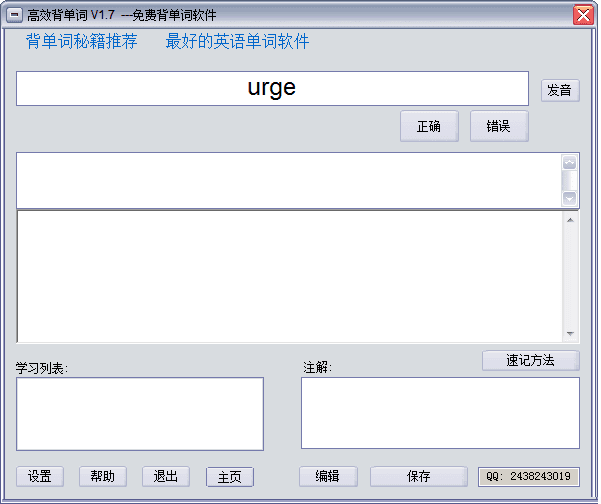This screenshot has width=601, height=504.
Task: Click the large text area's scroll-down arrow
Action: 570,334
